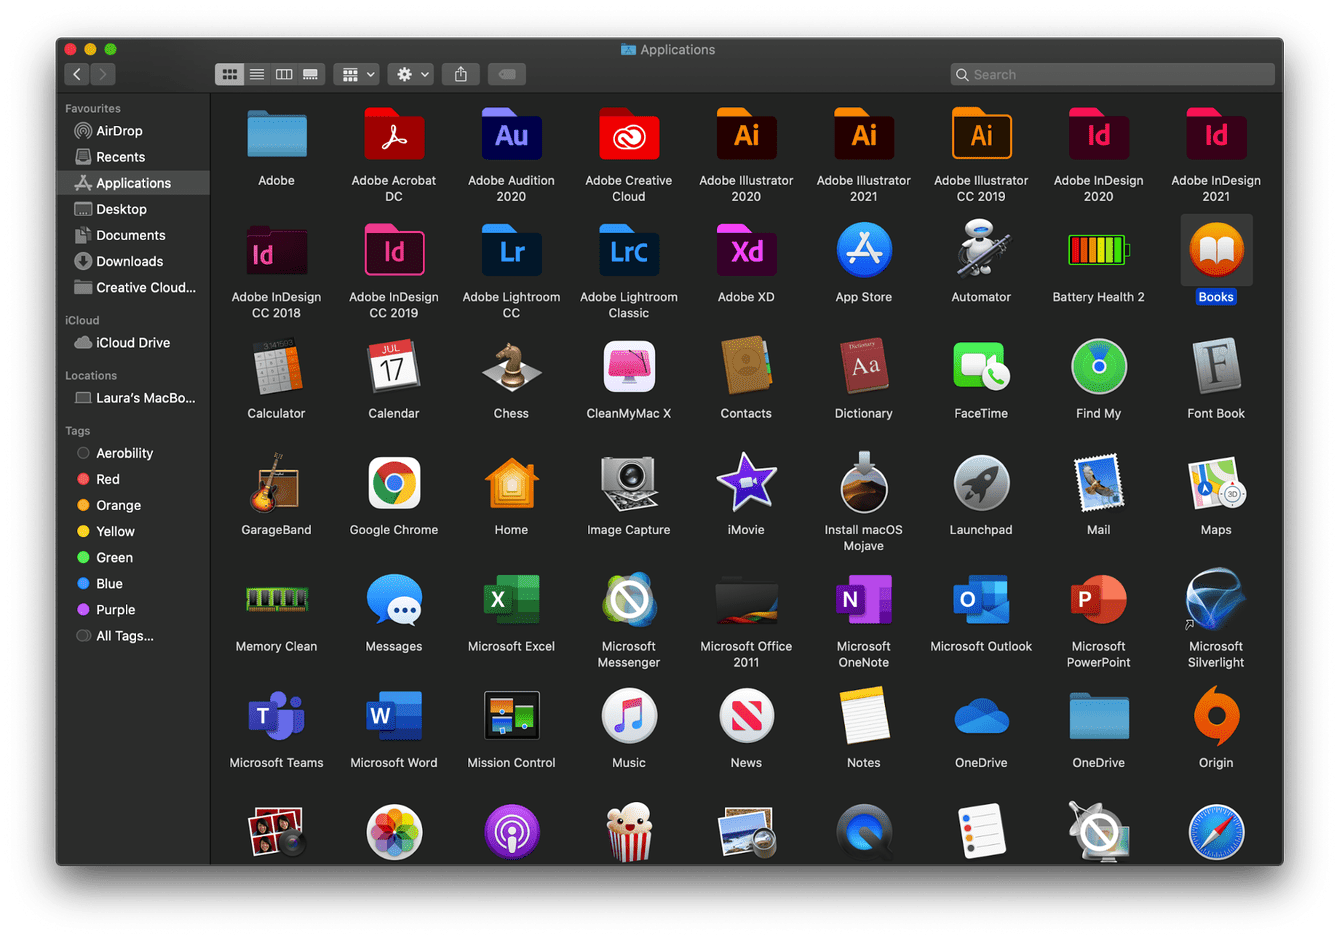Open iCloud Drive in the sidebar
Viewport: 1340px width, 940px height.
pos(134,342)
